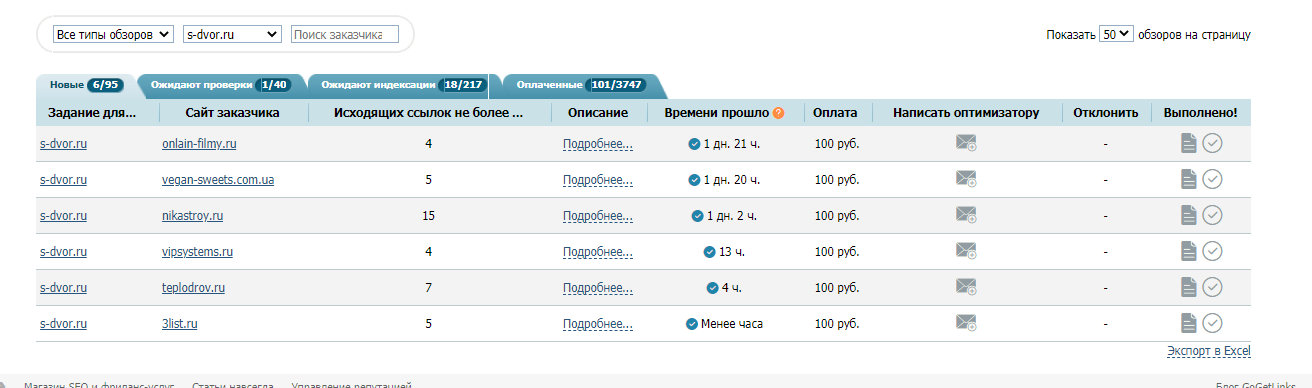Sort by the Оплата column header
The width and height of the screenshot is (1312, 388).
836,113
